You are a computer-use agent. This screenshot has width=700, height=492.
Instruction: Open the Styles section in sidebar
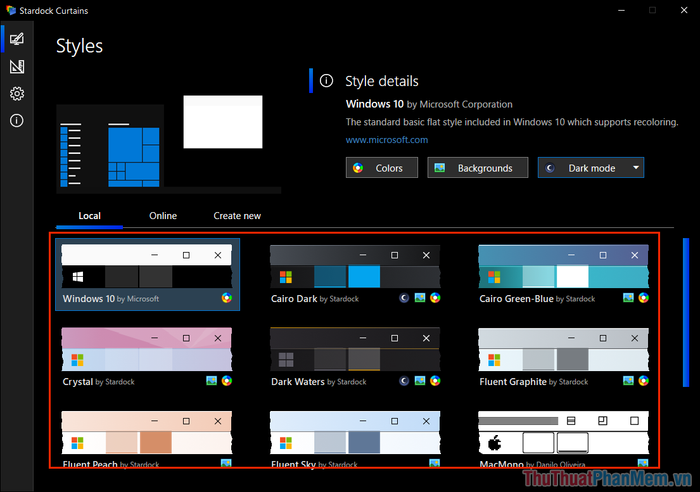17,39
